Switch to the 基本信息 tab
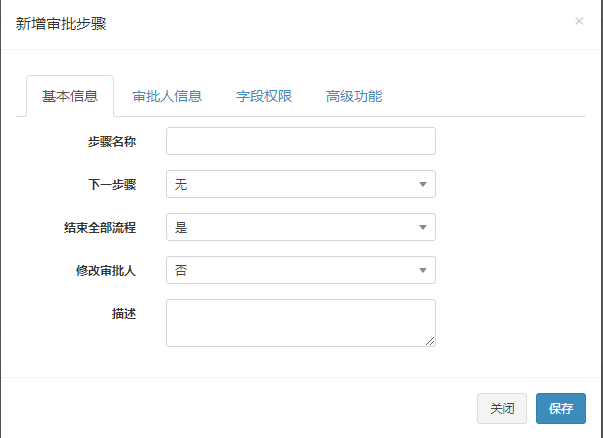Screen dimensions: 603x438 tap(70, 97)
